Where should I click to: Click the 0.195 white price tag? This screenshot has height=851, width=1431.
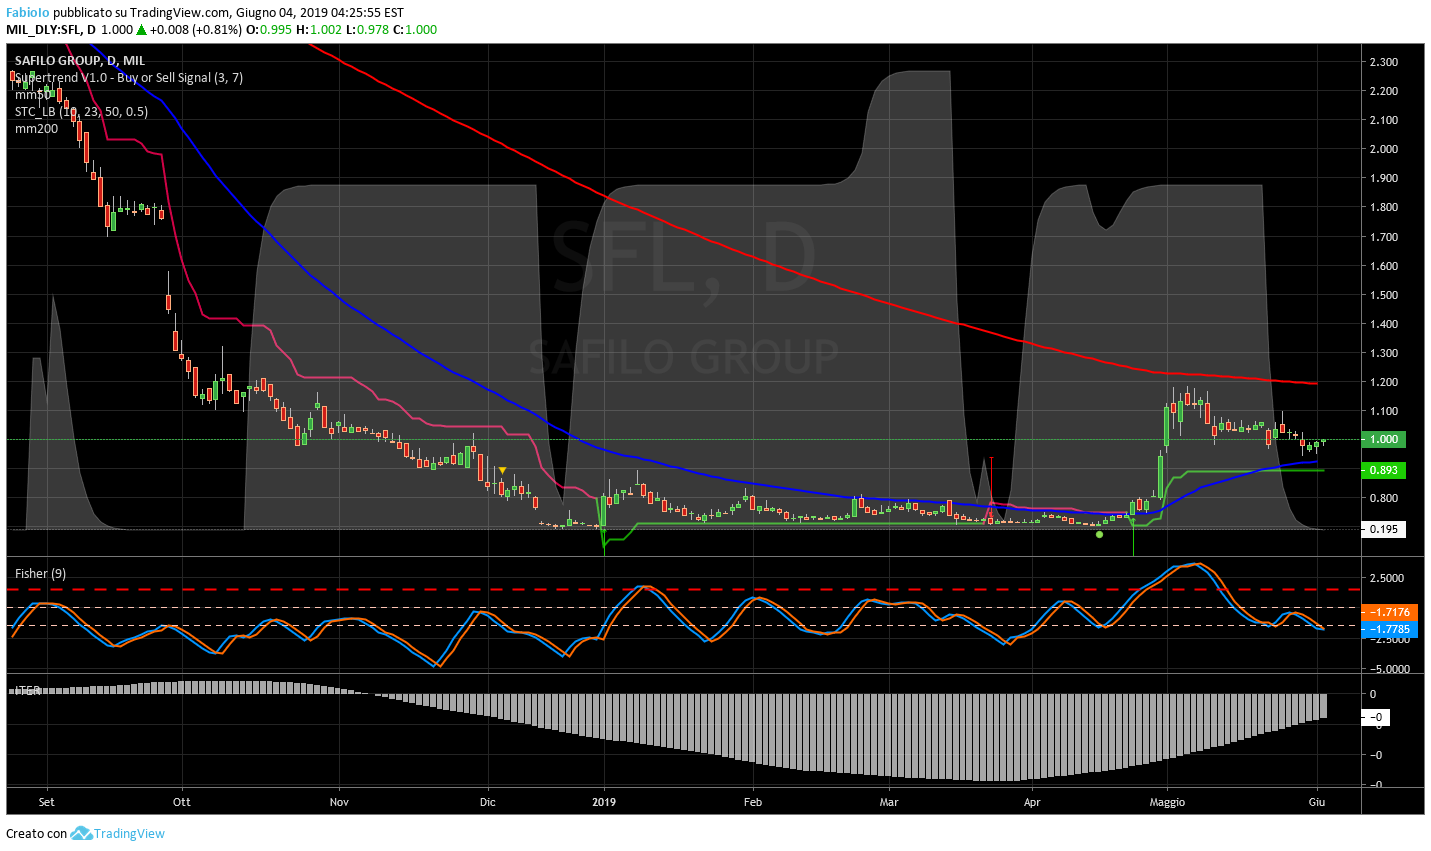1385,529
